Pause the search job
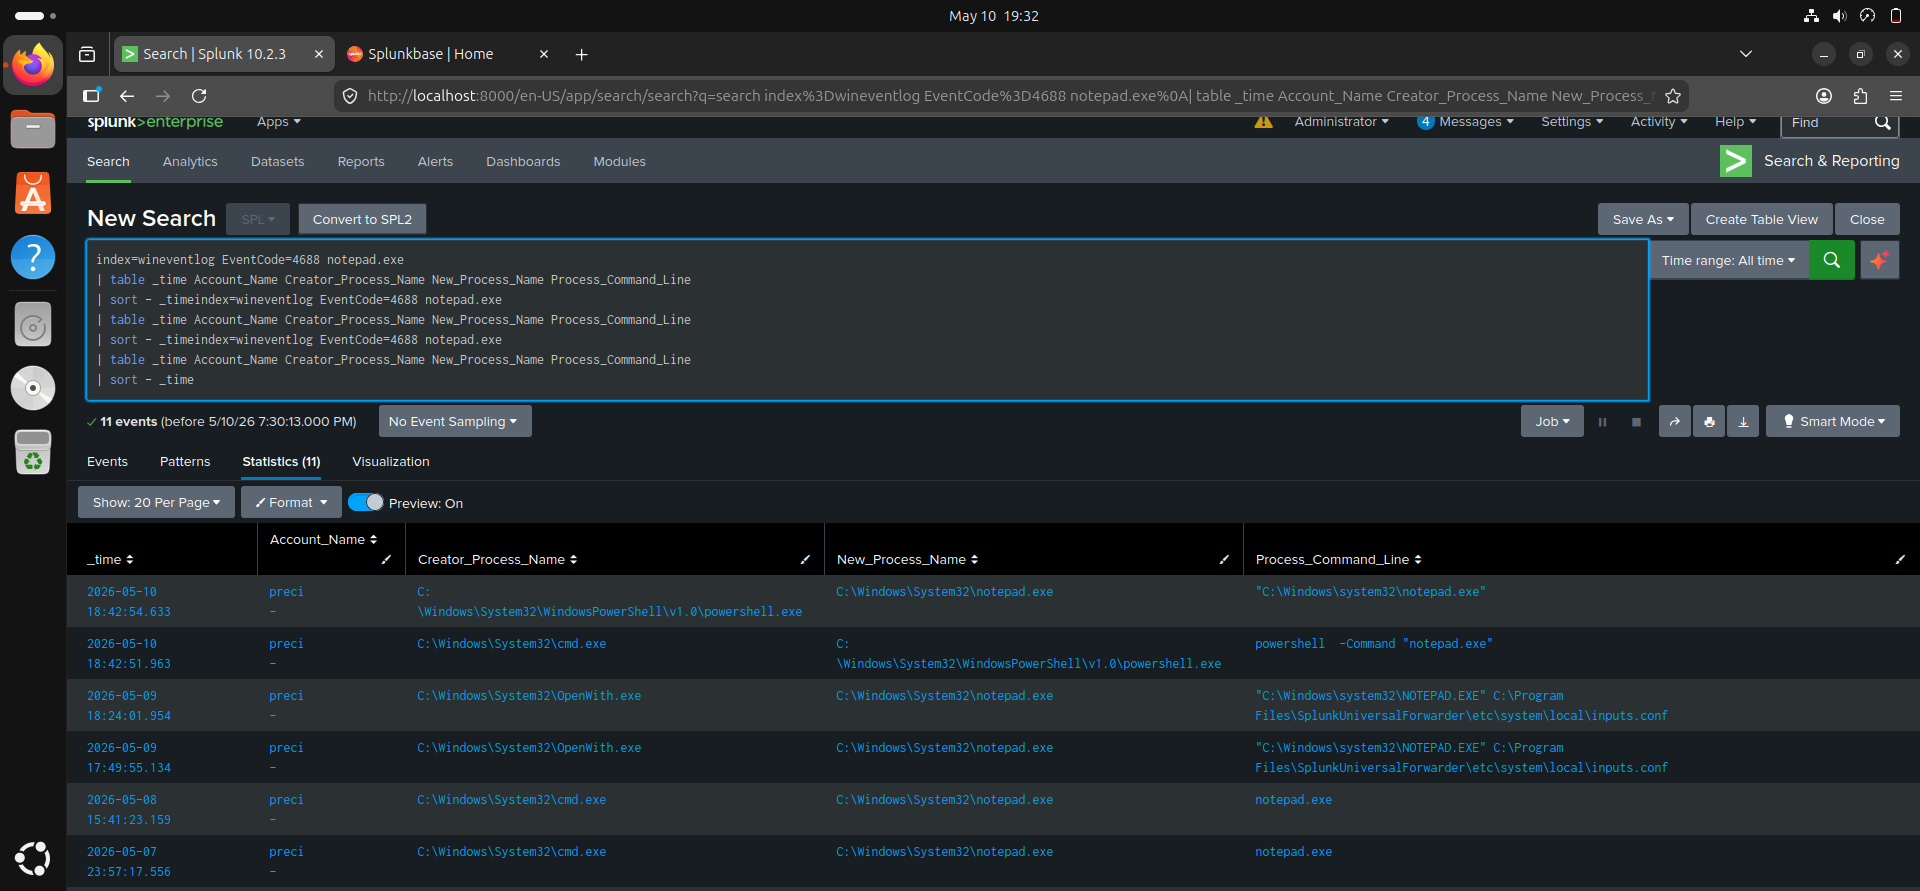The width and height of the screenshot is (1920, 891). pyautogui.click(x=1602, y=422)
